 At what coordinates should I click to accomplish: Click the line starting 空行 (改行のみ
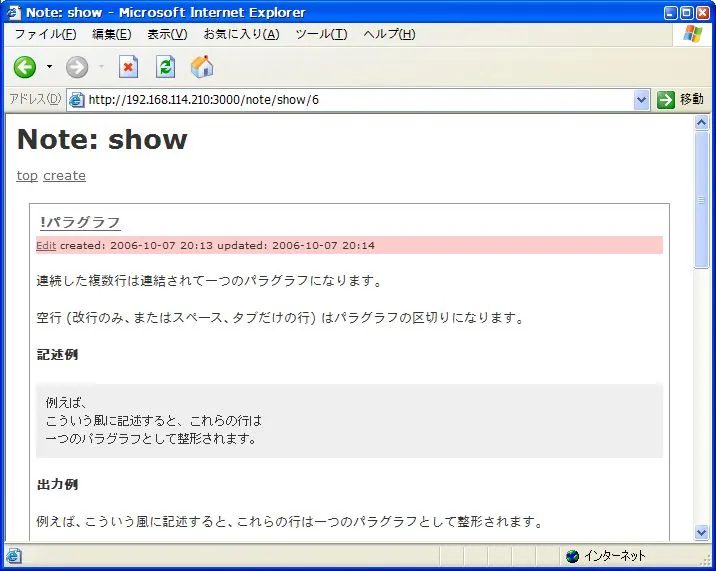coord(280,317)
